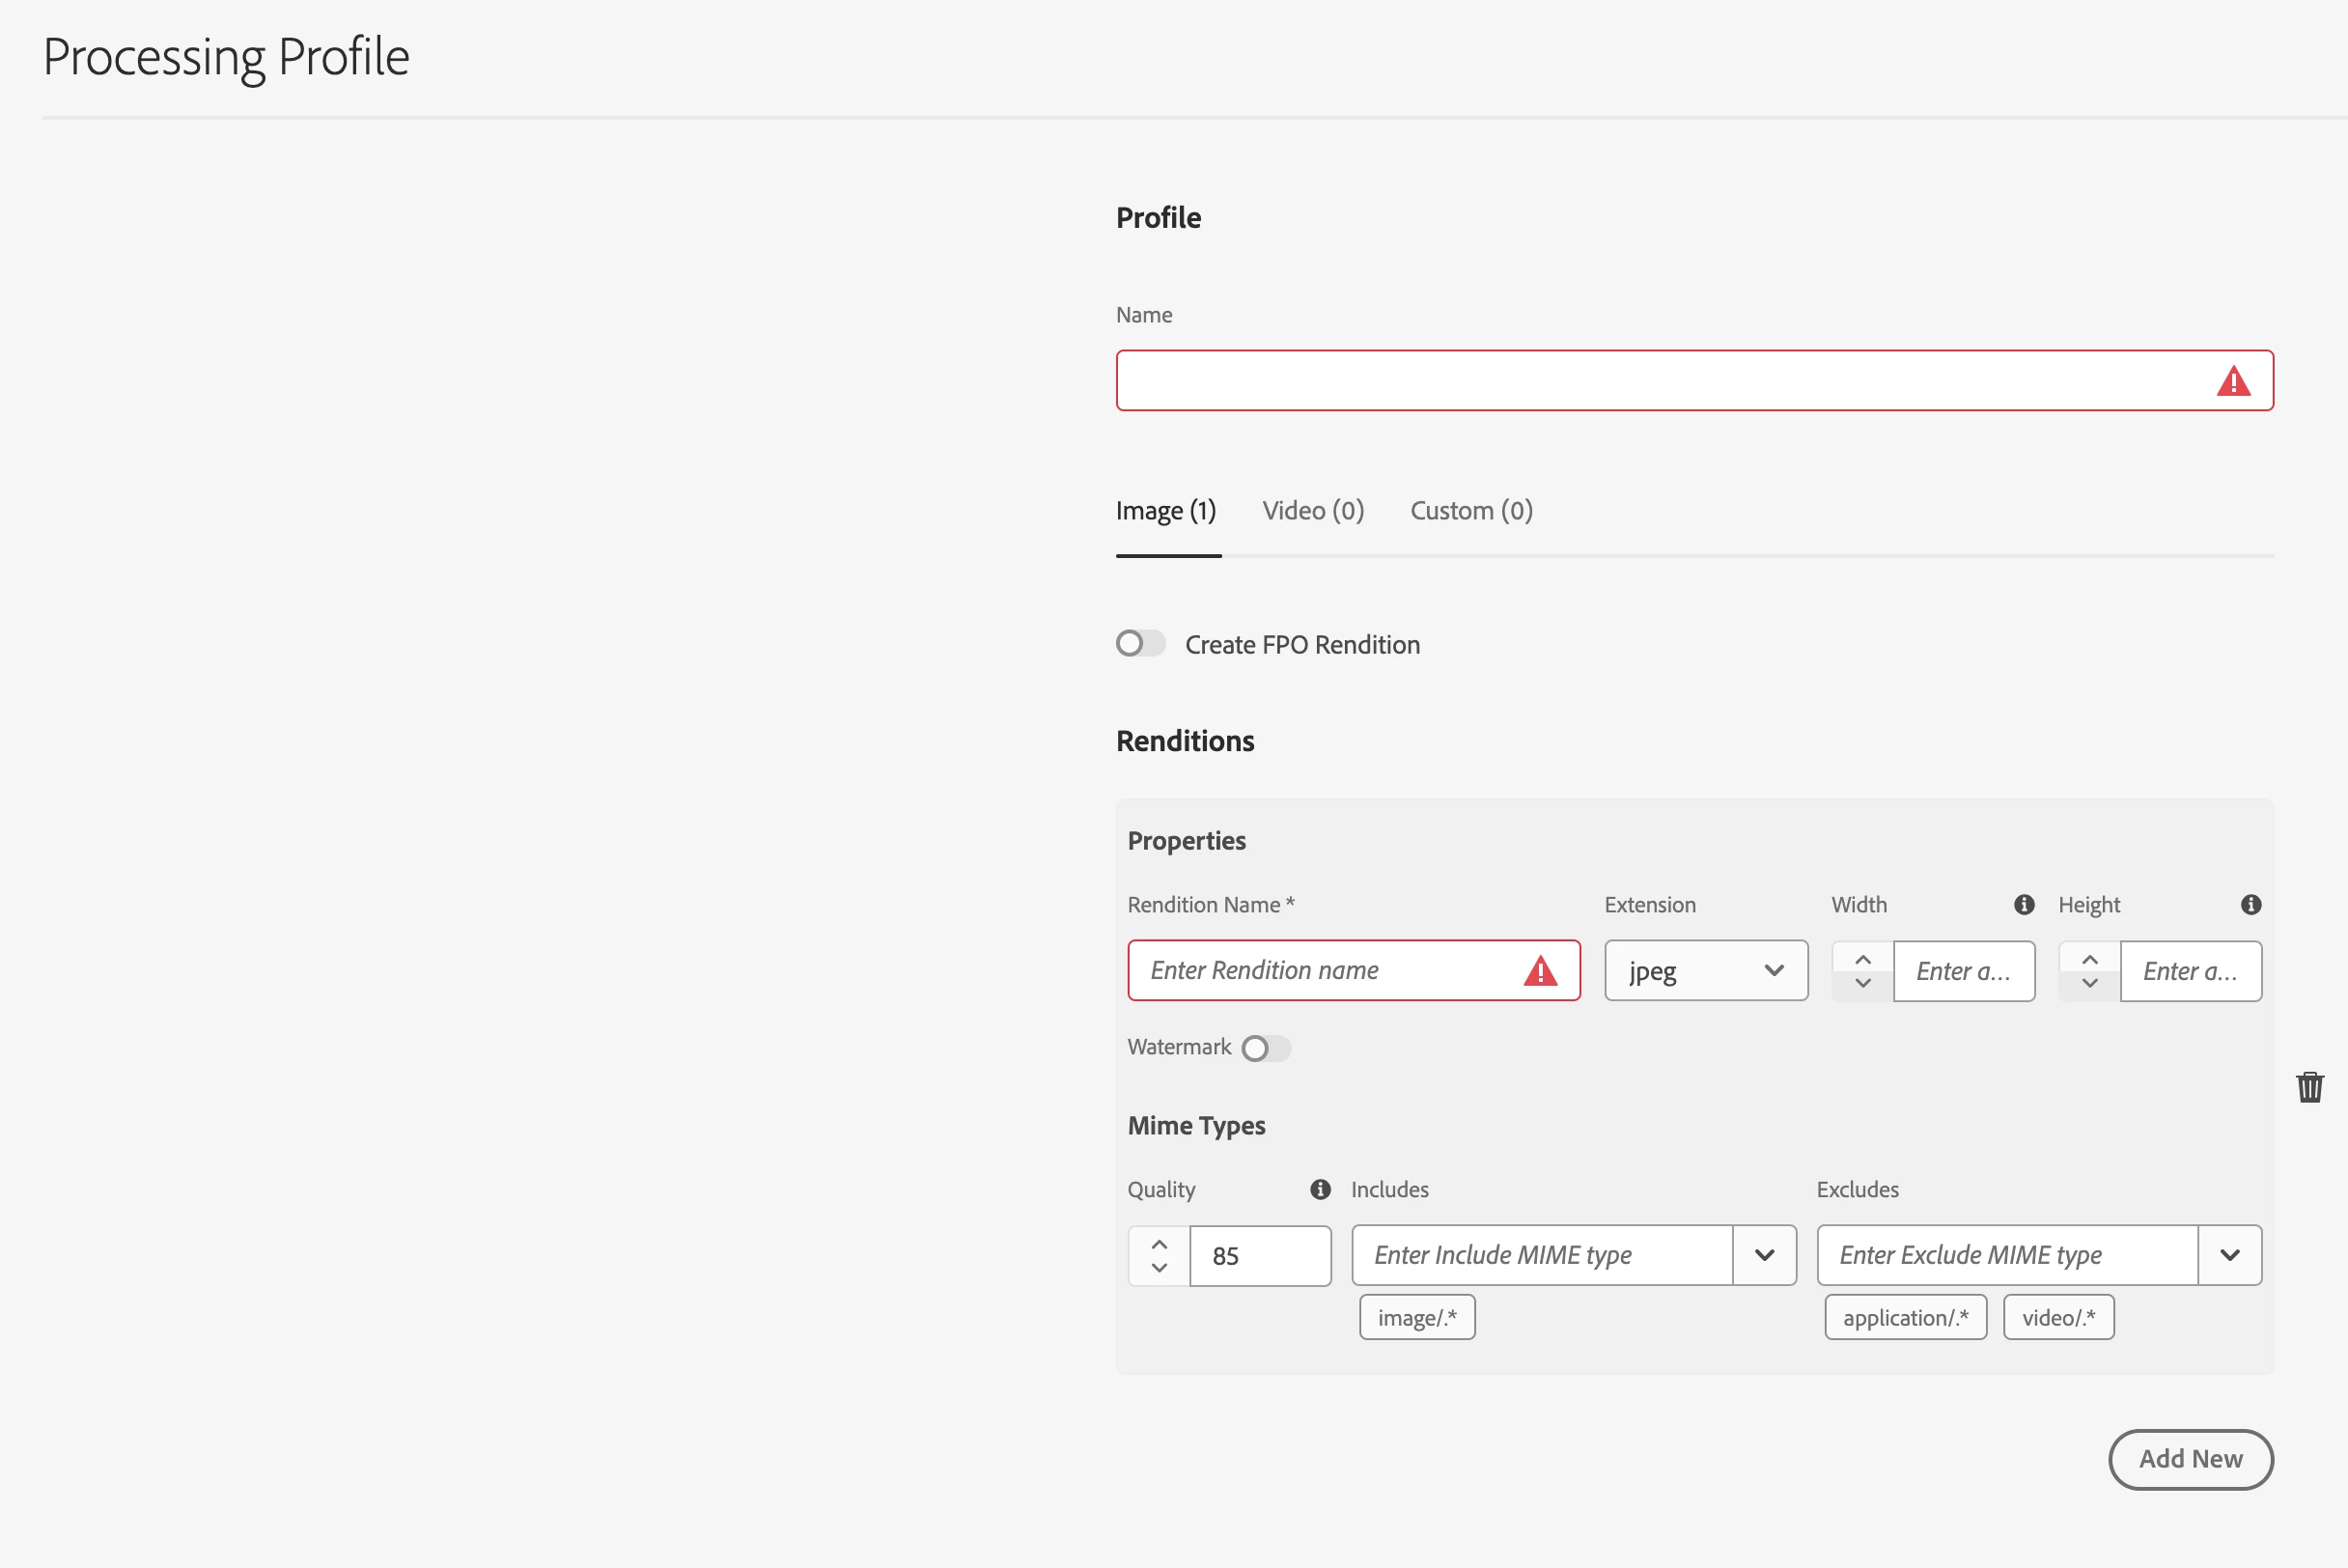This screenshot has width=2348, height=1568.
Task: Remove the video/.* exclude tag
Action: pyautogui.click(x=2058, y=1318)
